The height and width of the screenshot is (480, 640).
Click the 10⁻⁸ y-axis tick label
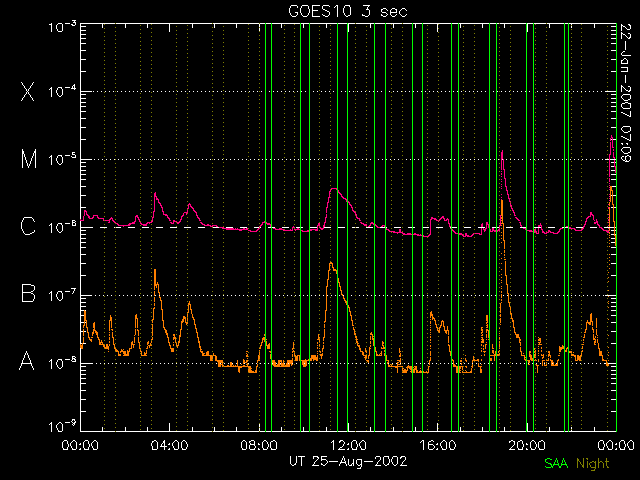[62, 362]
